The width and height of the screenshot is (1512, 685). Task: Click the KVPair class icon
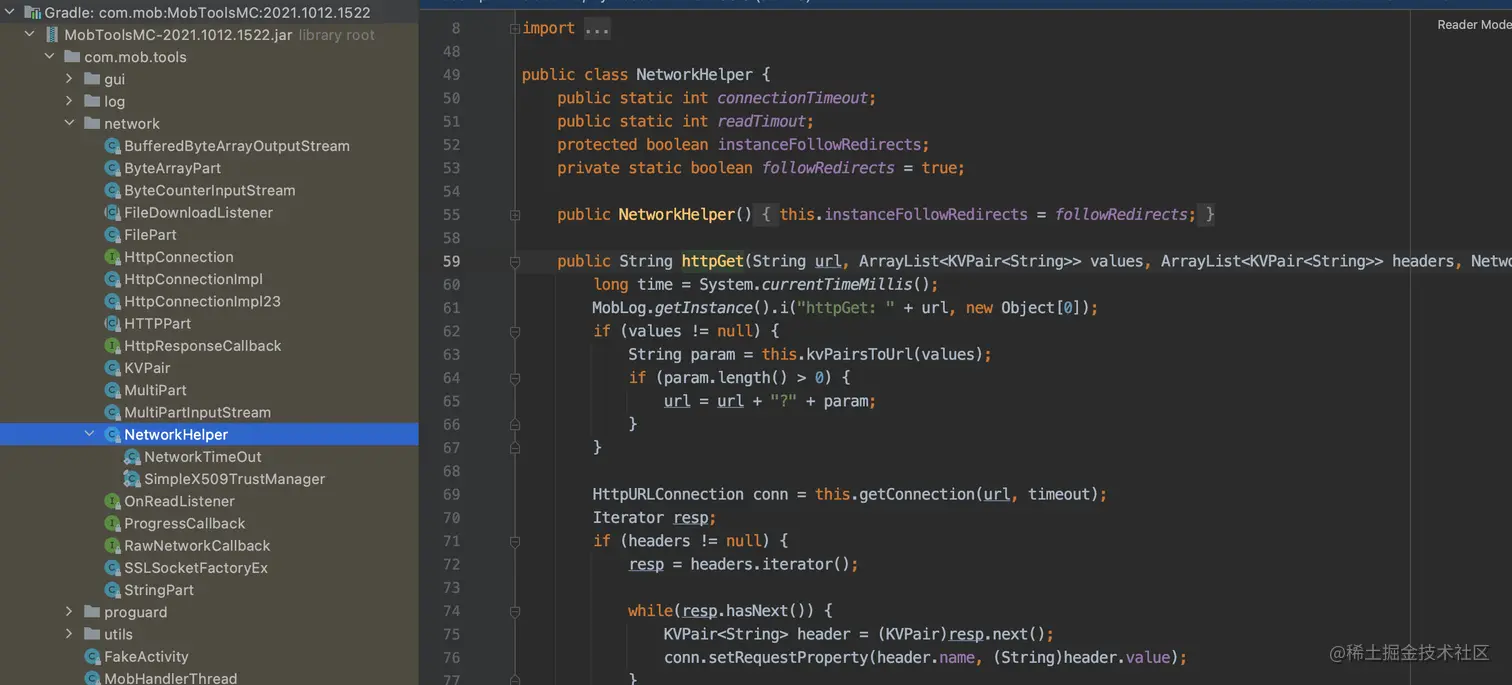pos(113,368)
